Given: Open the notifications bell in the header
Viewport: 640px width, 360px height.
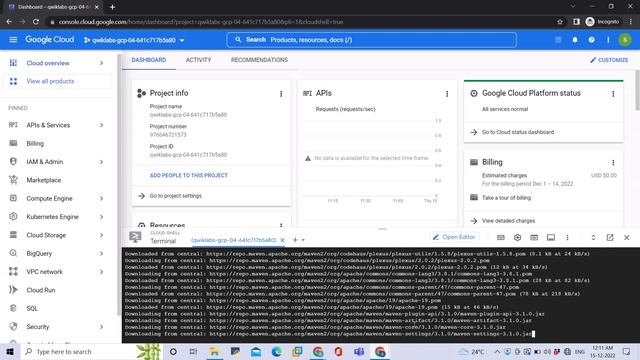Looking at the screenshot, I should click(575, 40).
